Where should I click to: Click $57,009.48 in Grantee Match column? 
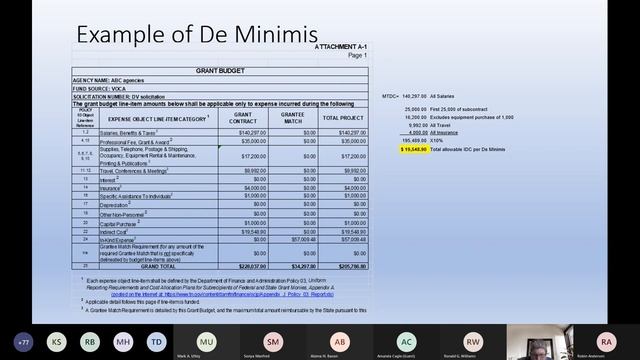pos(304,240)
